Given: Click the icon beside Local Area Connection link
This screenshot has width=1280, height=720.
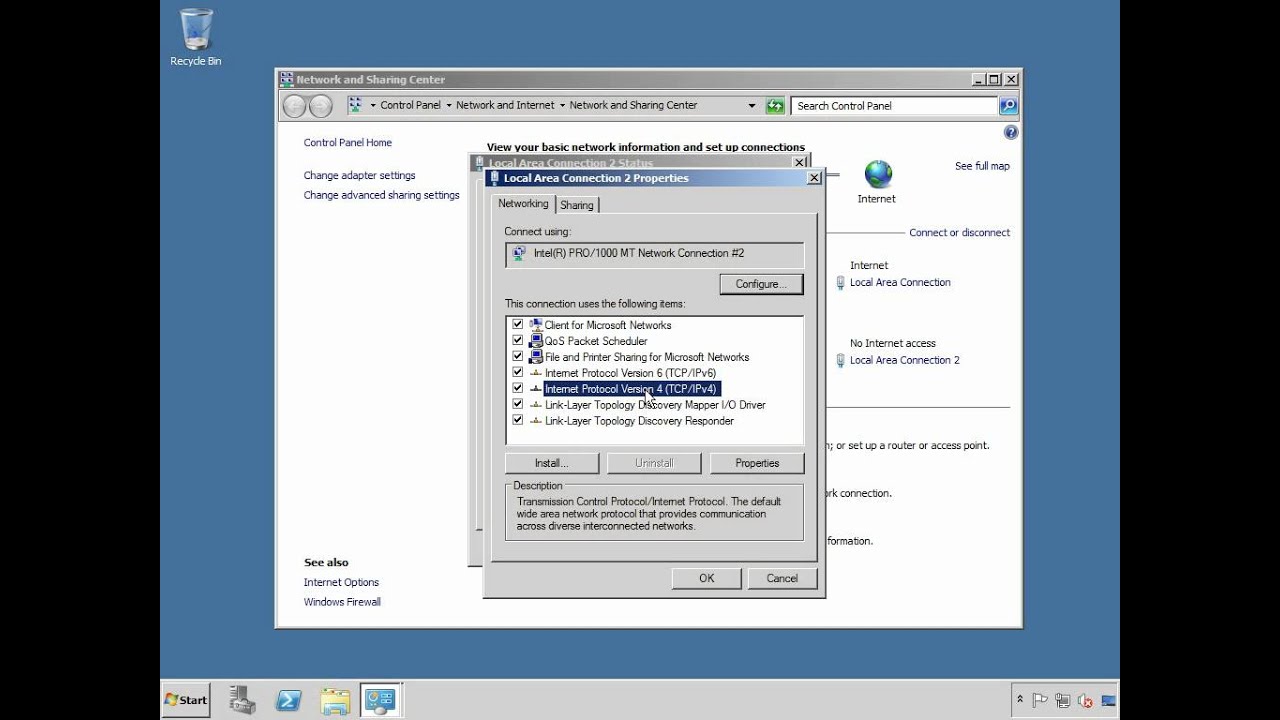Looking at the screenshot, I should 840,282.
